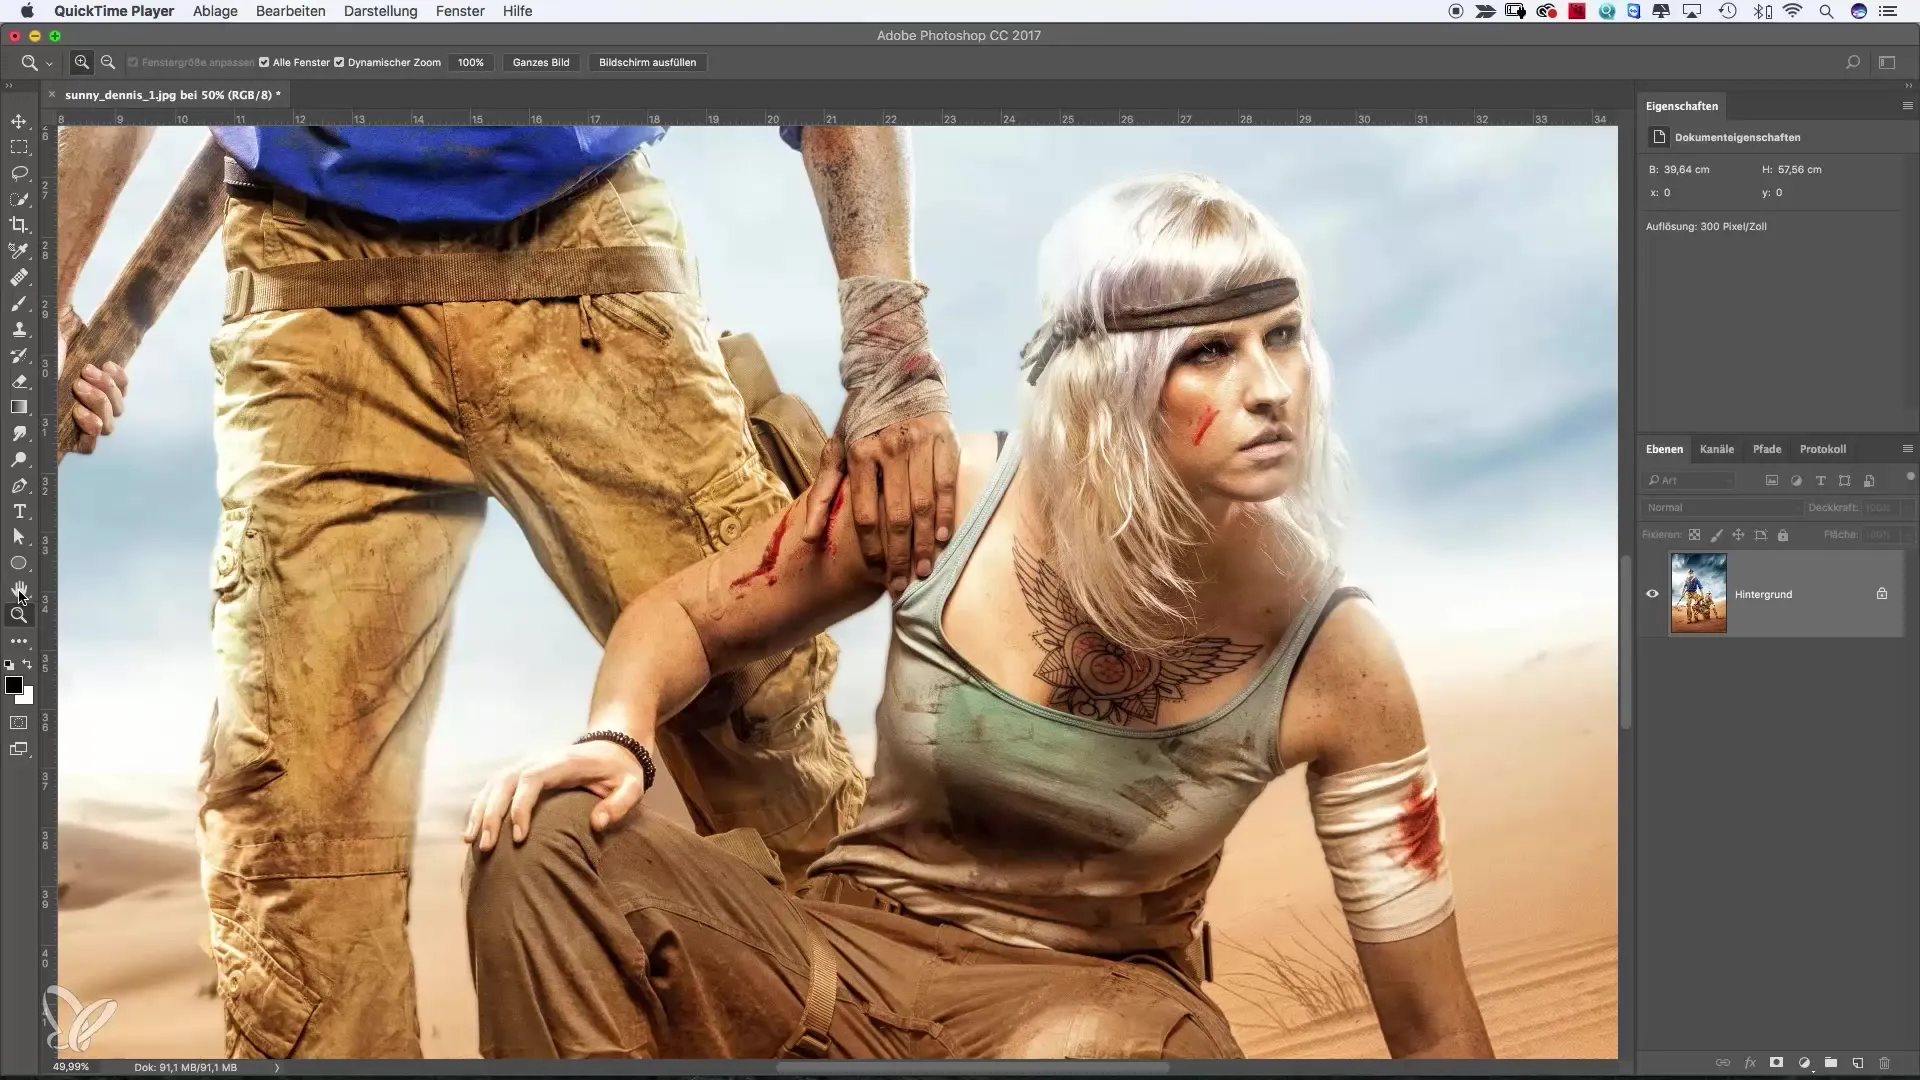
Task: Click the foreground color swatch
Action: pyautogui.click(x=13, y=685)
